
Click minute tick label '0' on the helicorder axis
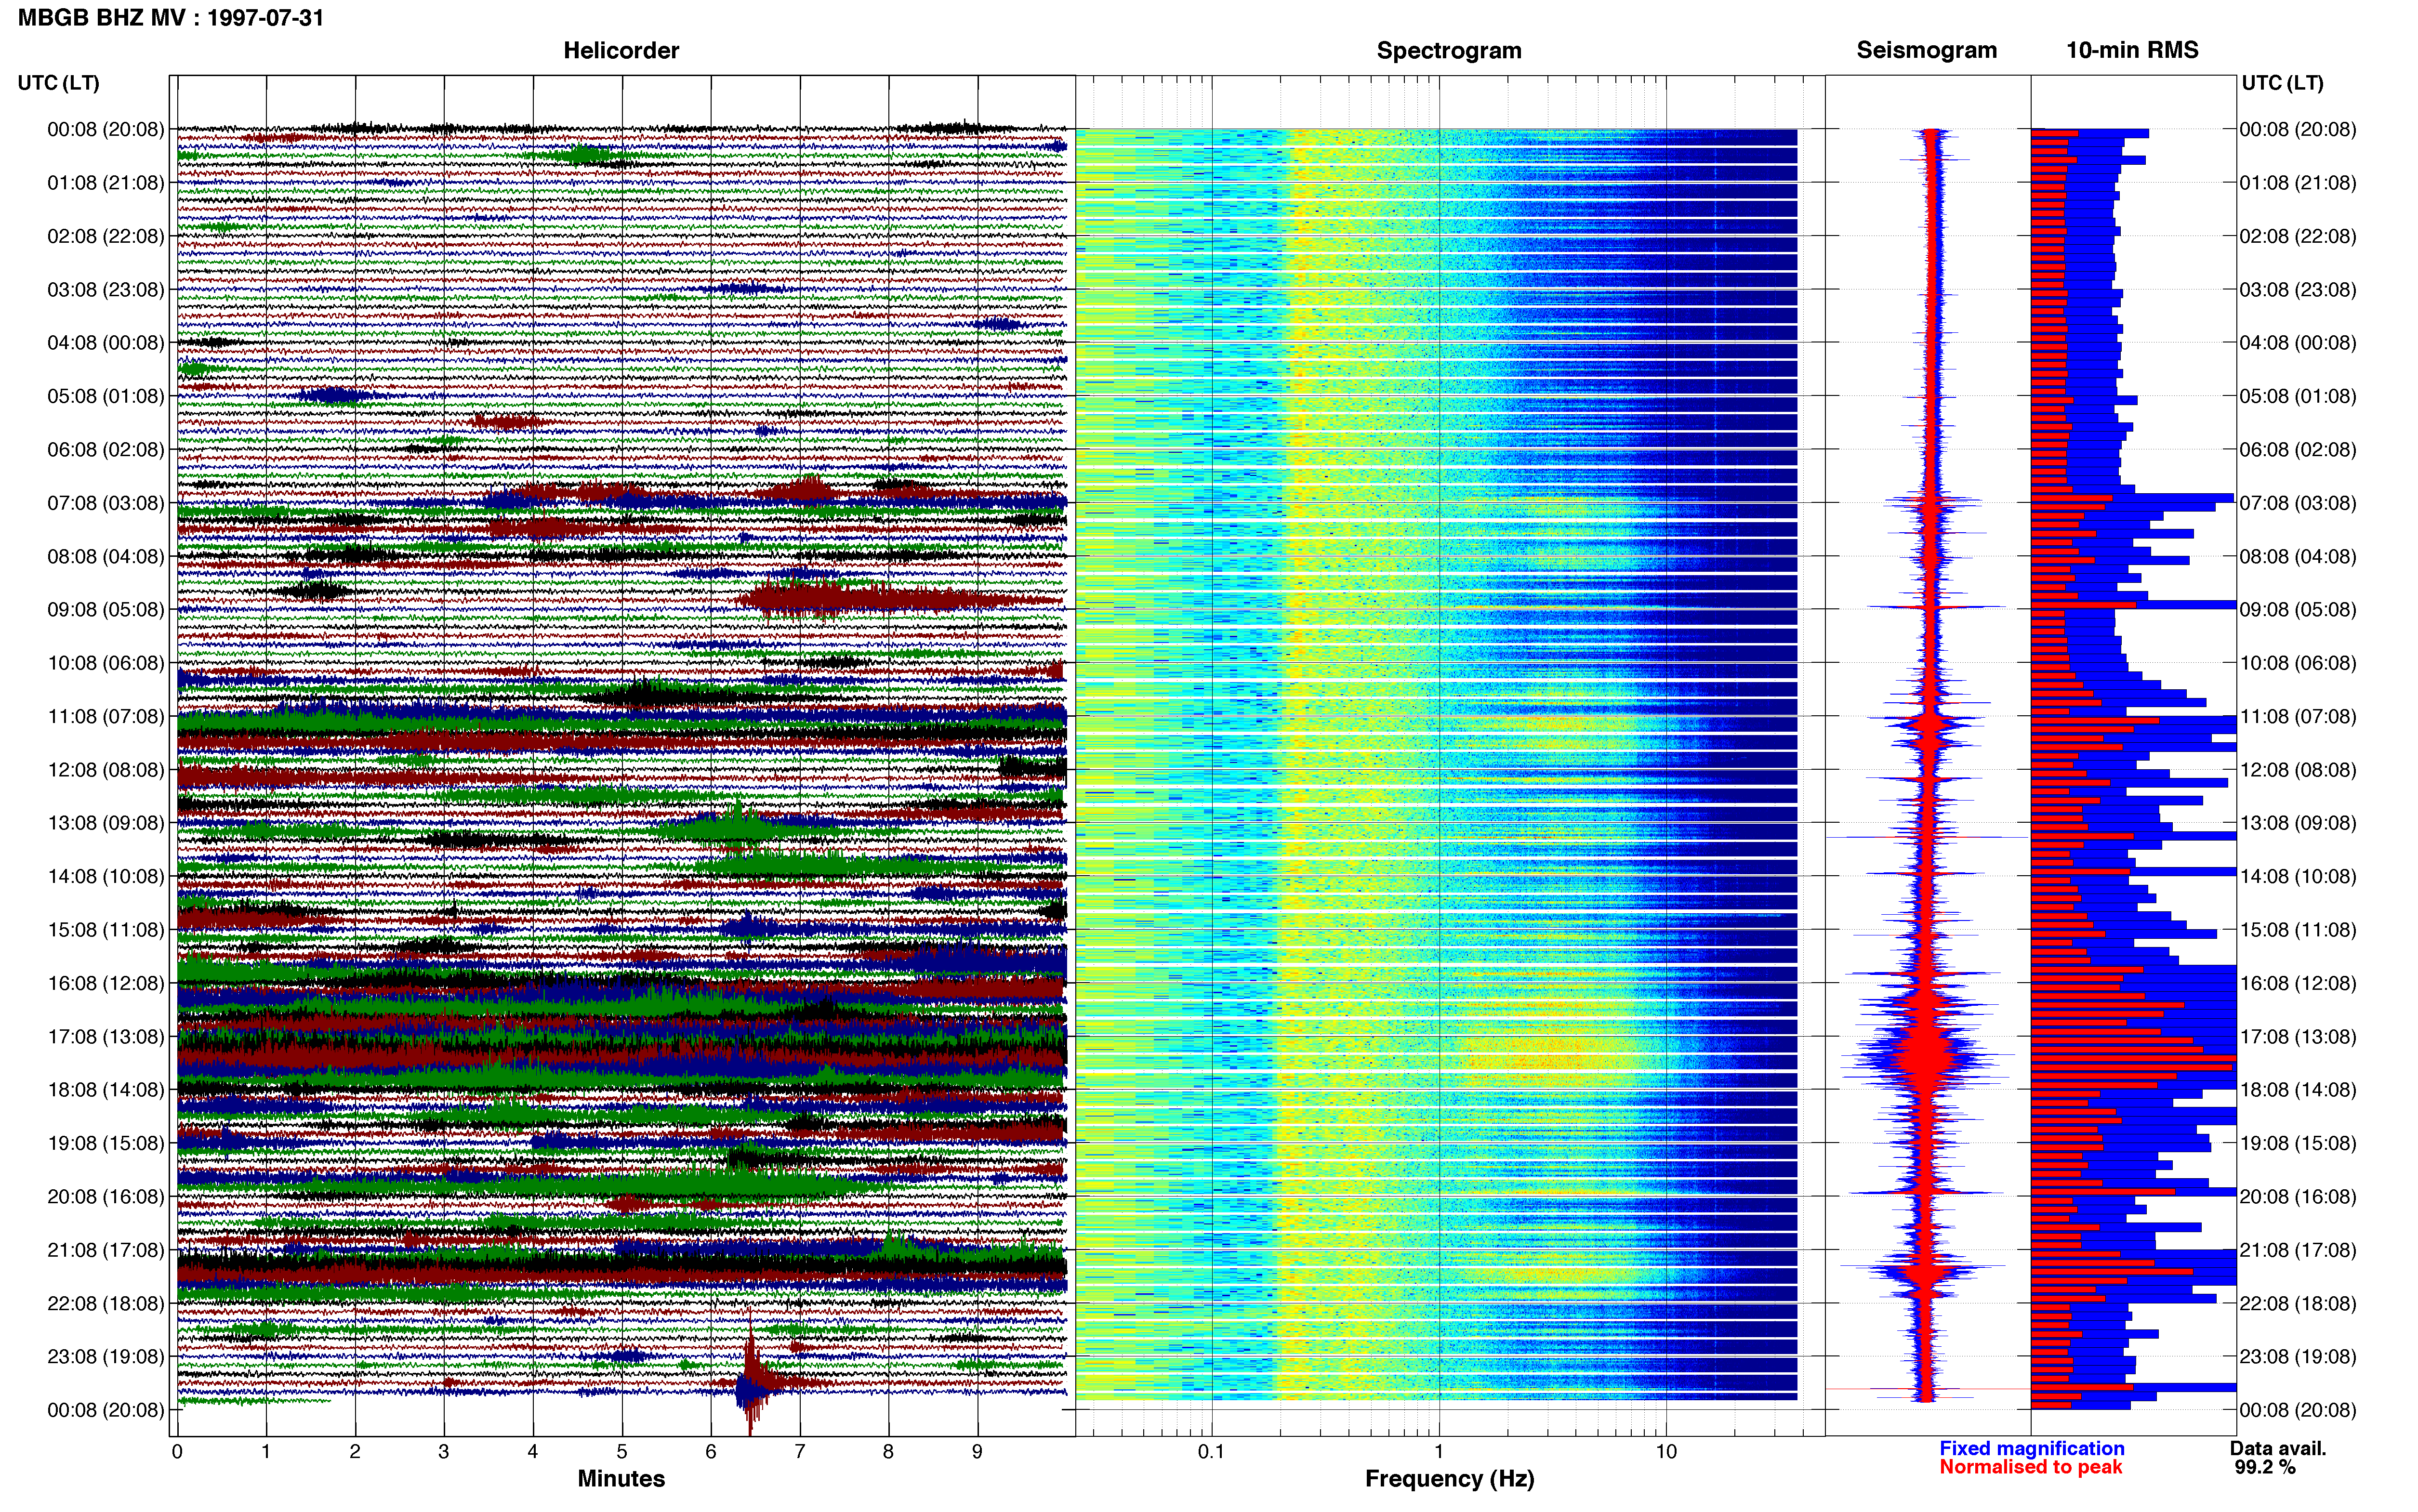177,1452
